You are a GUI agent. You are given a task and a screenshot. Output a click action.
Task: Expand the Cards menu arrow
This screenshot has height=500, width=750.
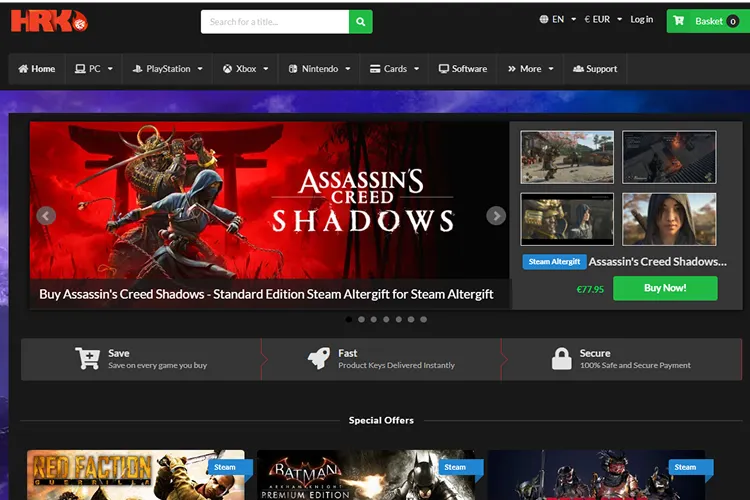417,69
